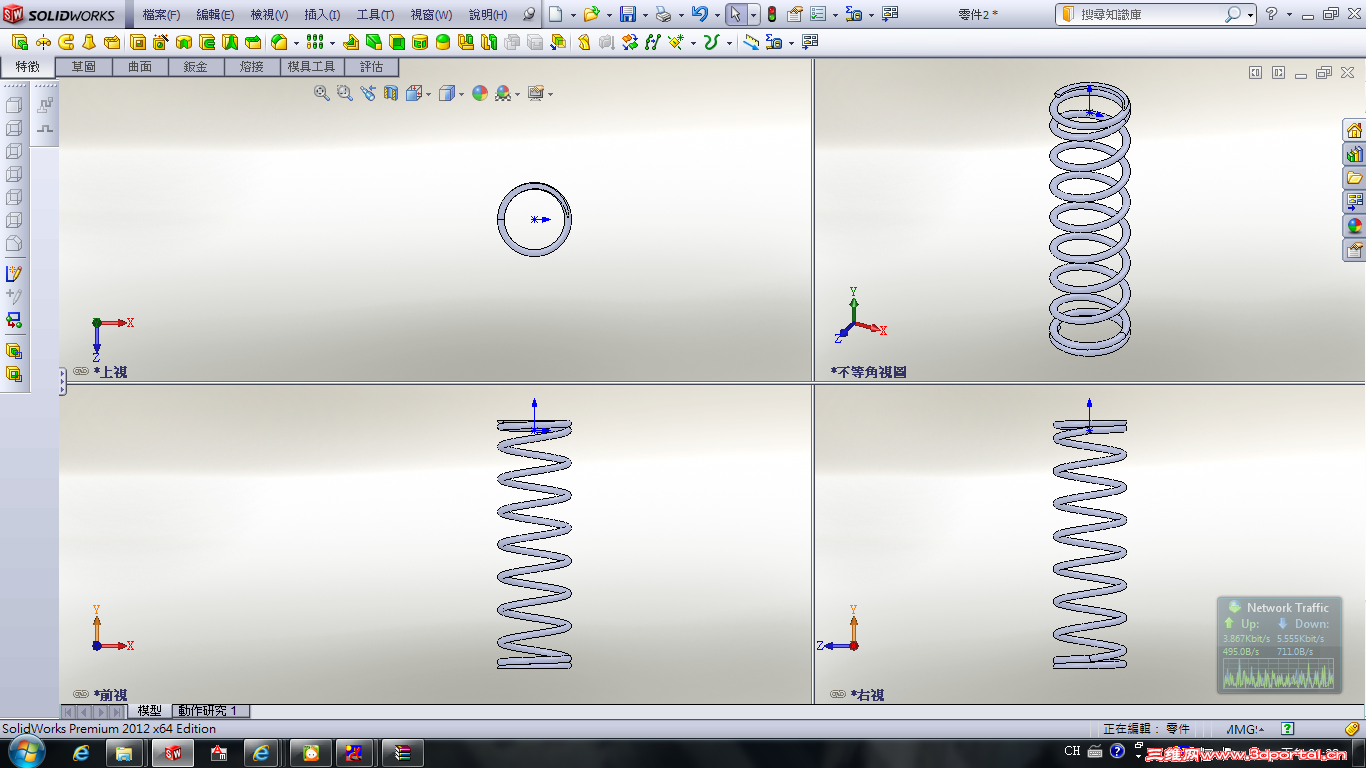Open a file using the folder icon
Image resolution: width=1366 pixels, height=768 pixels.
[x=591, y=14]
